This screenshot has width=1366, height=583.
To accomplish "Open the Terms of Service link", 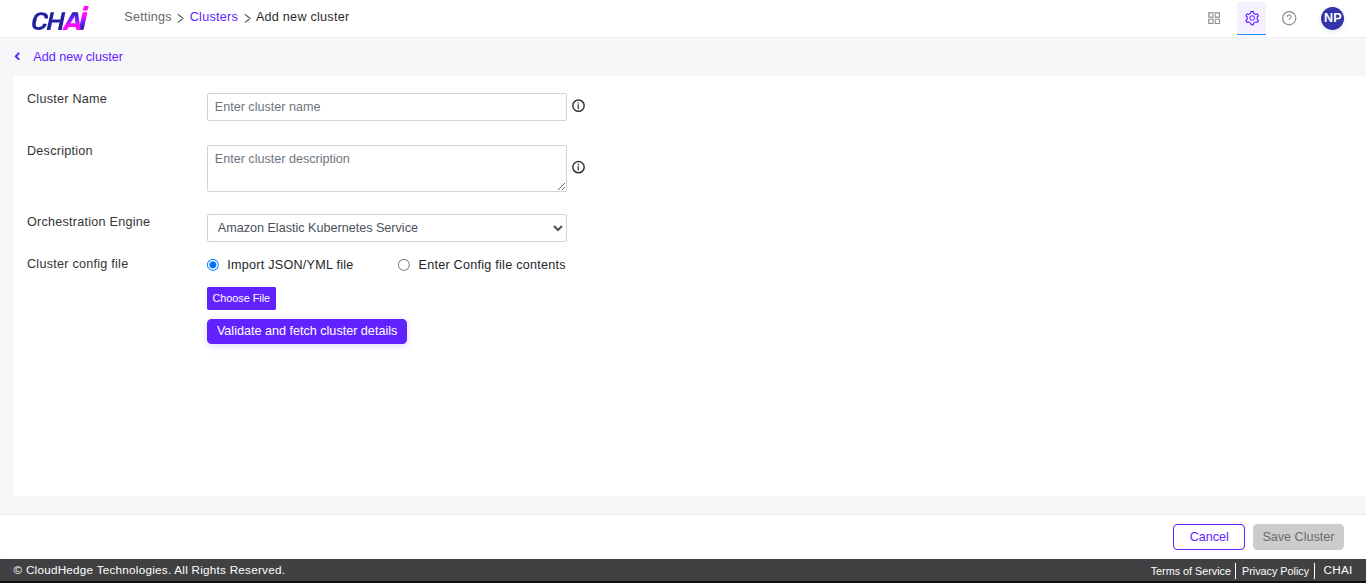I will point(1190,570).
